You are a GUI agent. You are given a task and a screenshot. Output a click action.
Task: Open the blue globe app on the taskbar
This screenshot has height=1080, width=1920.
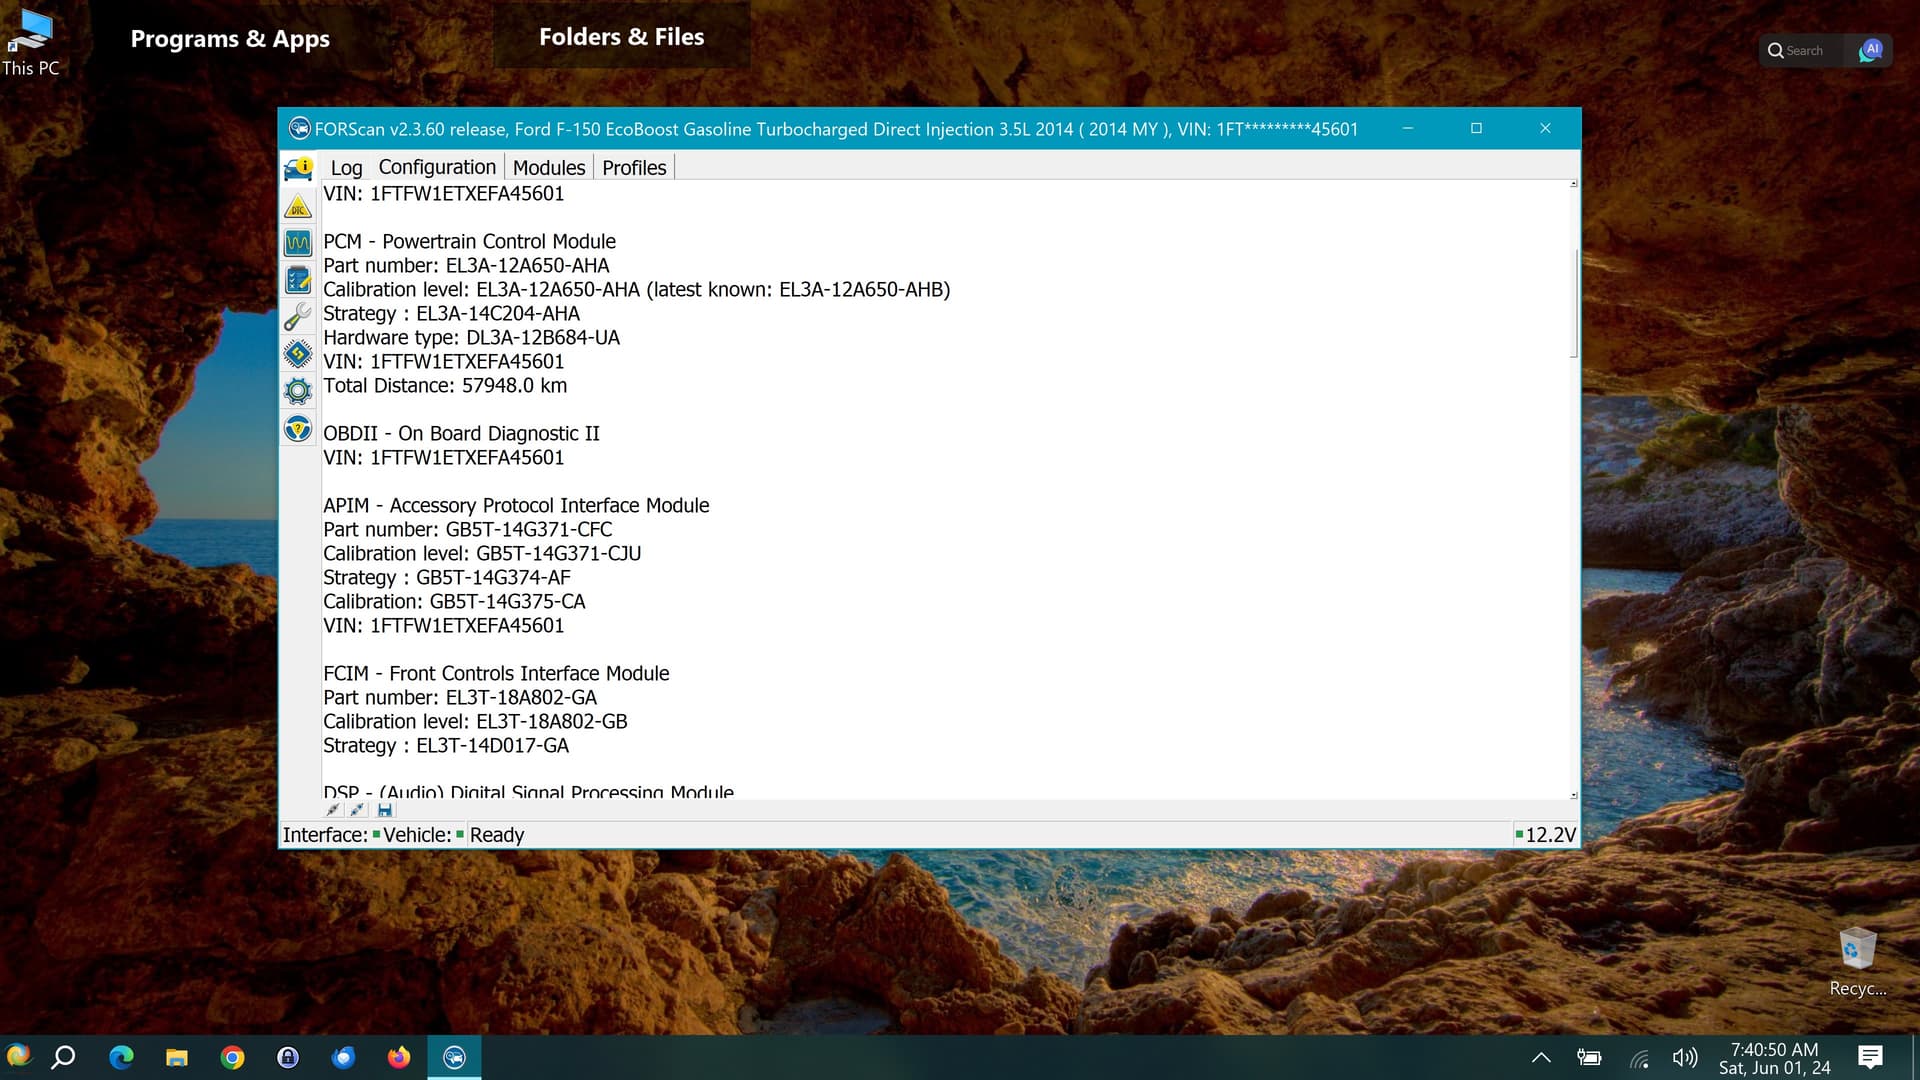coord(343,1057)
